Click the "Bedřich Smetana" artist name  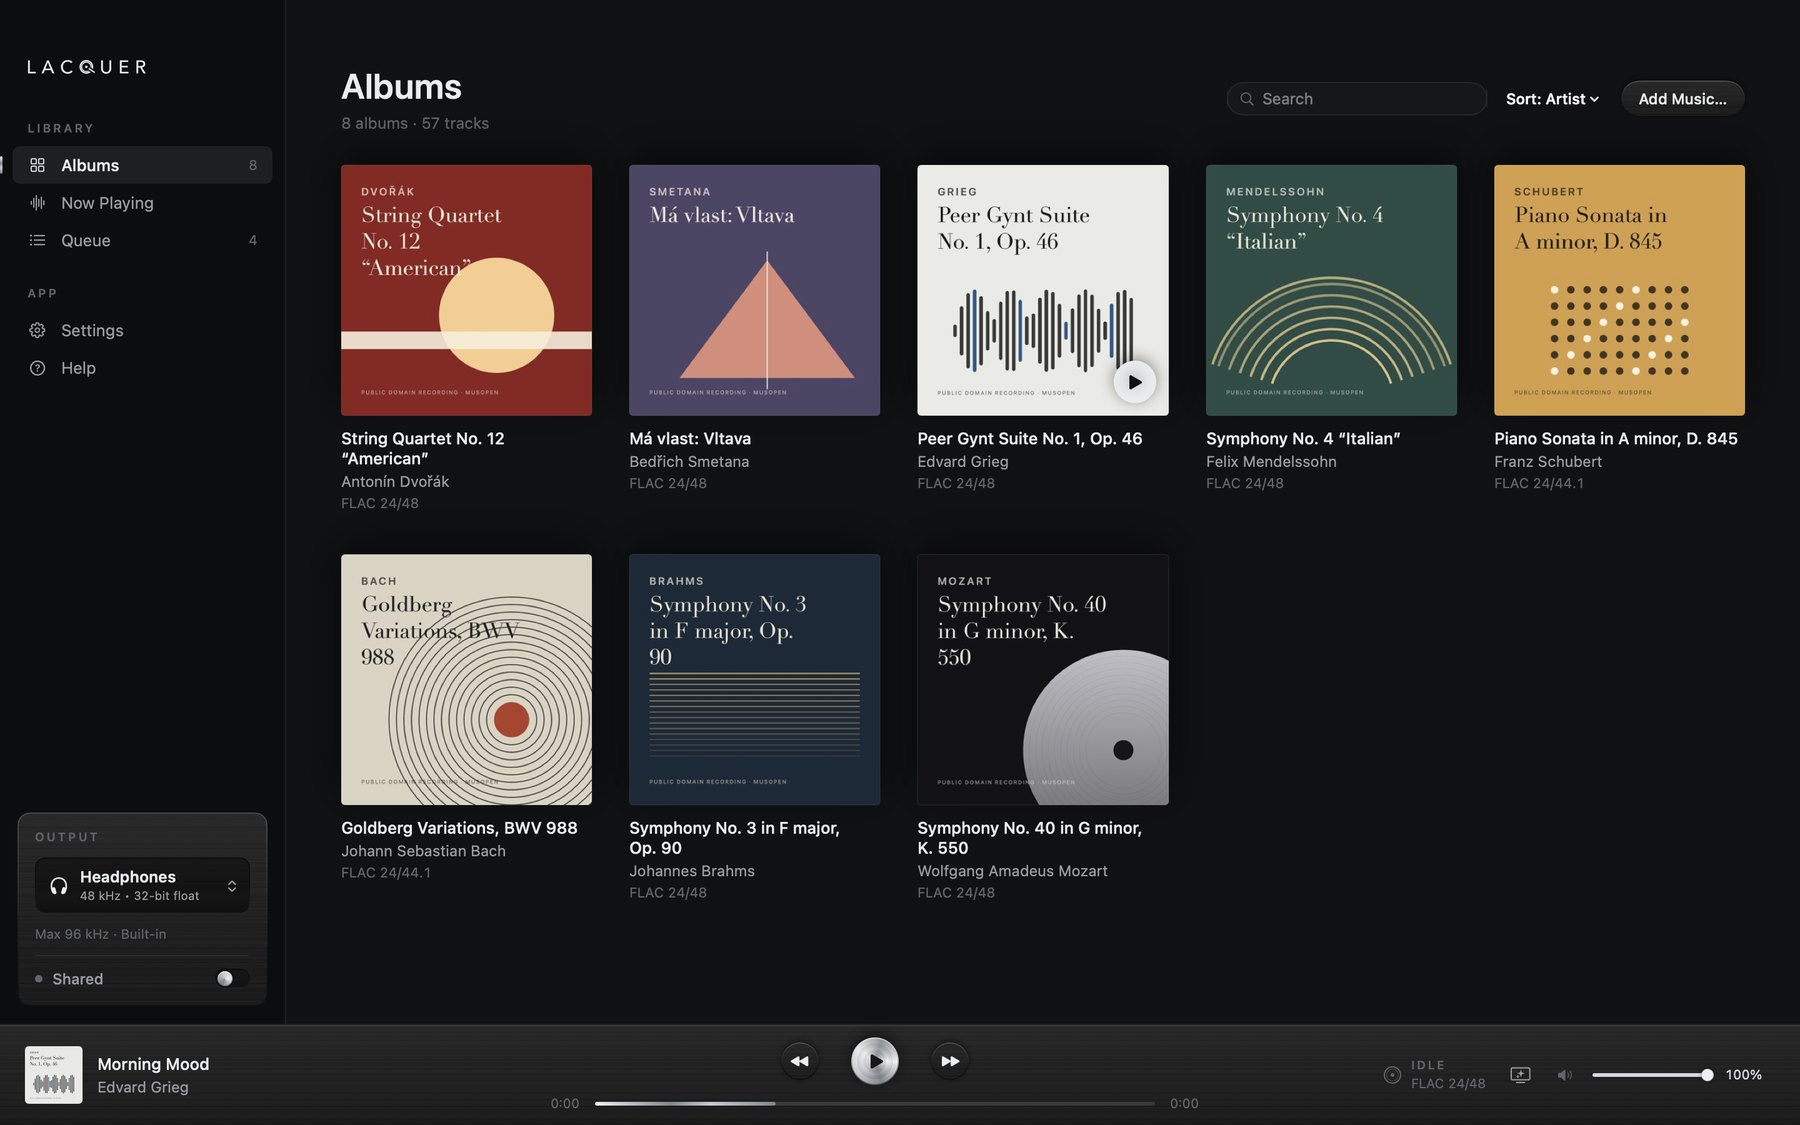[689, 462]
